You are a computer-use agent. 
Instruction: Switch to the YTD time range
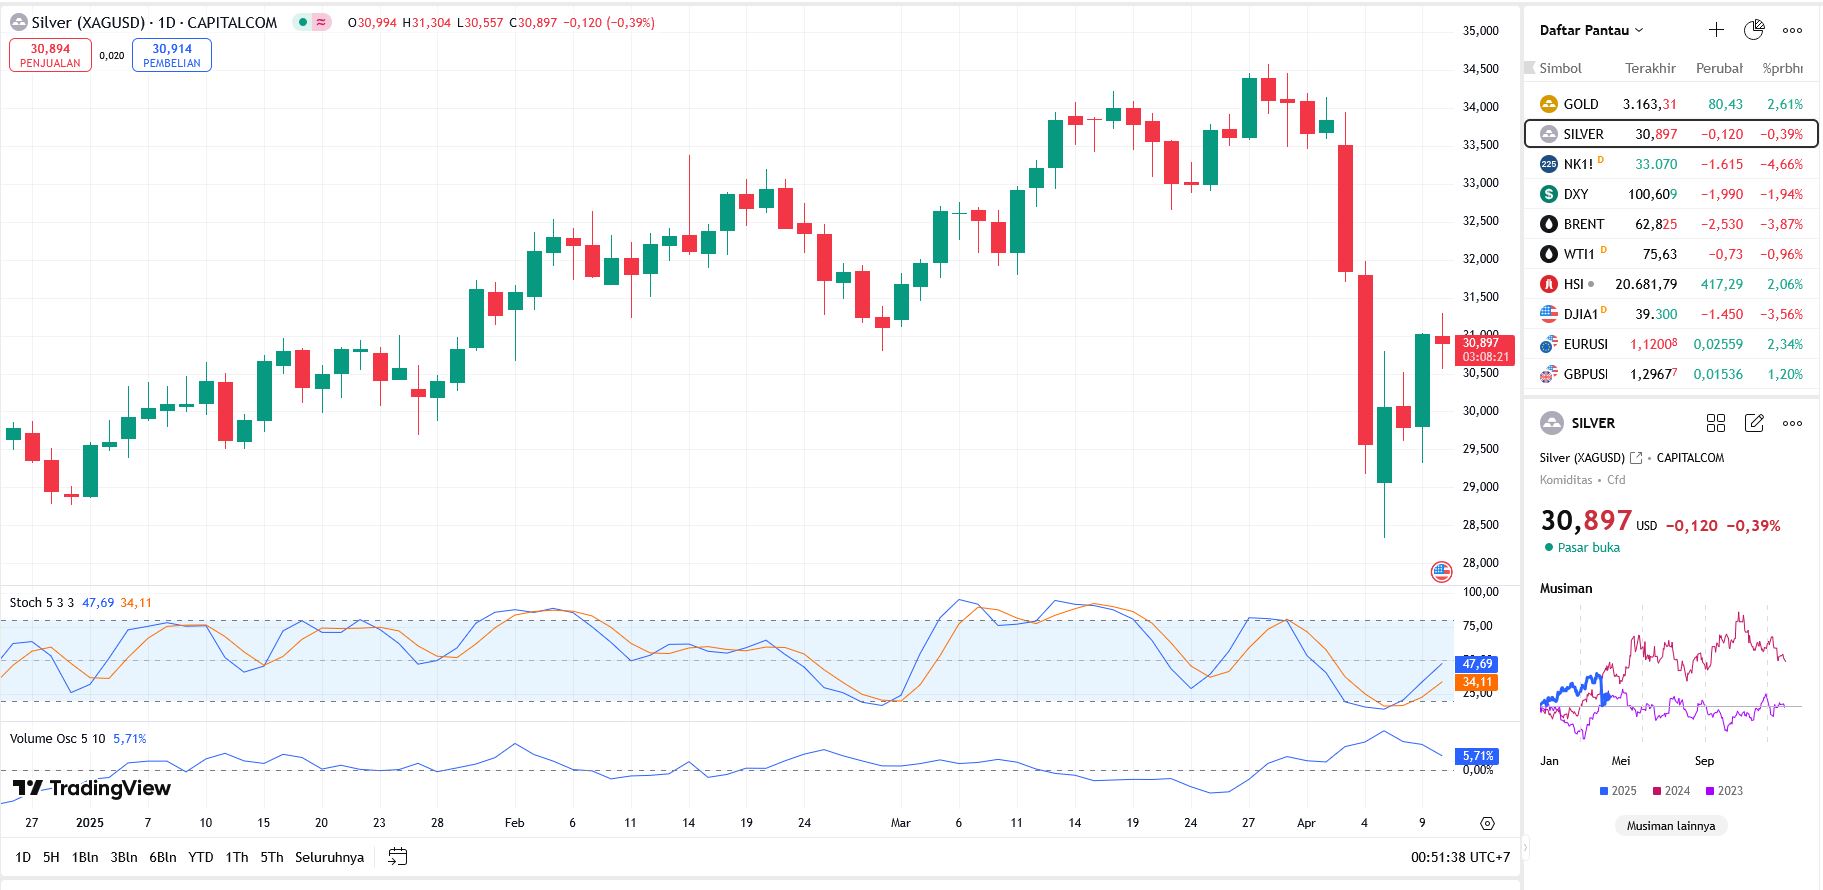(x=201, y=857)
